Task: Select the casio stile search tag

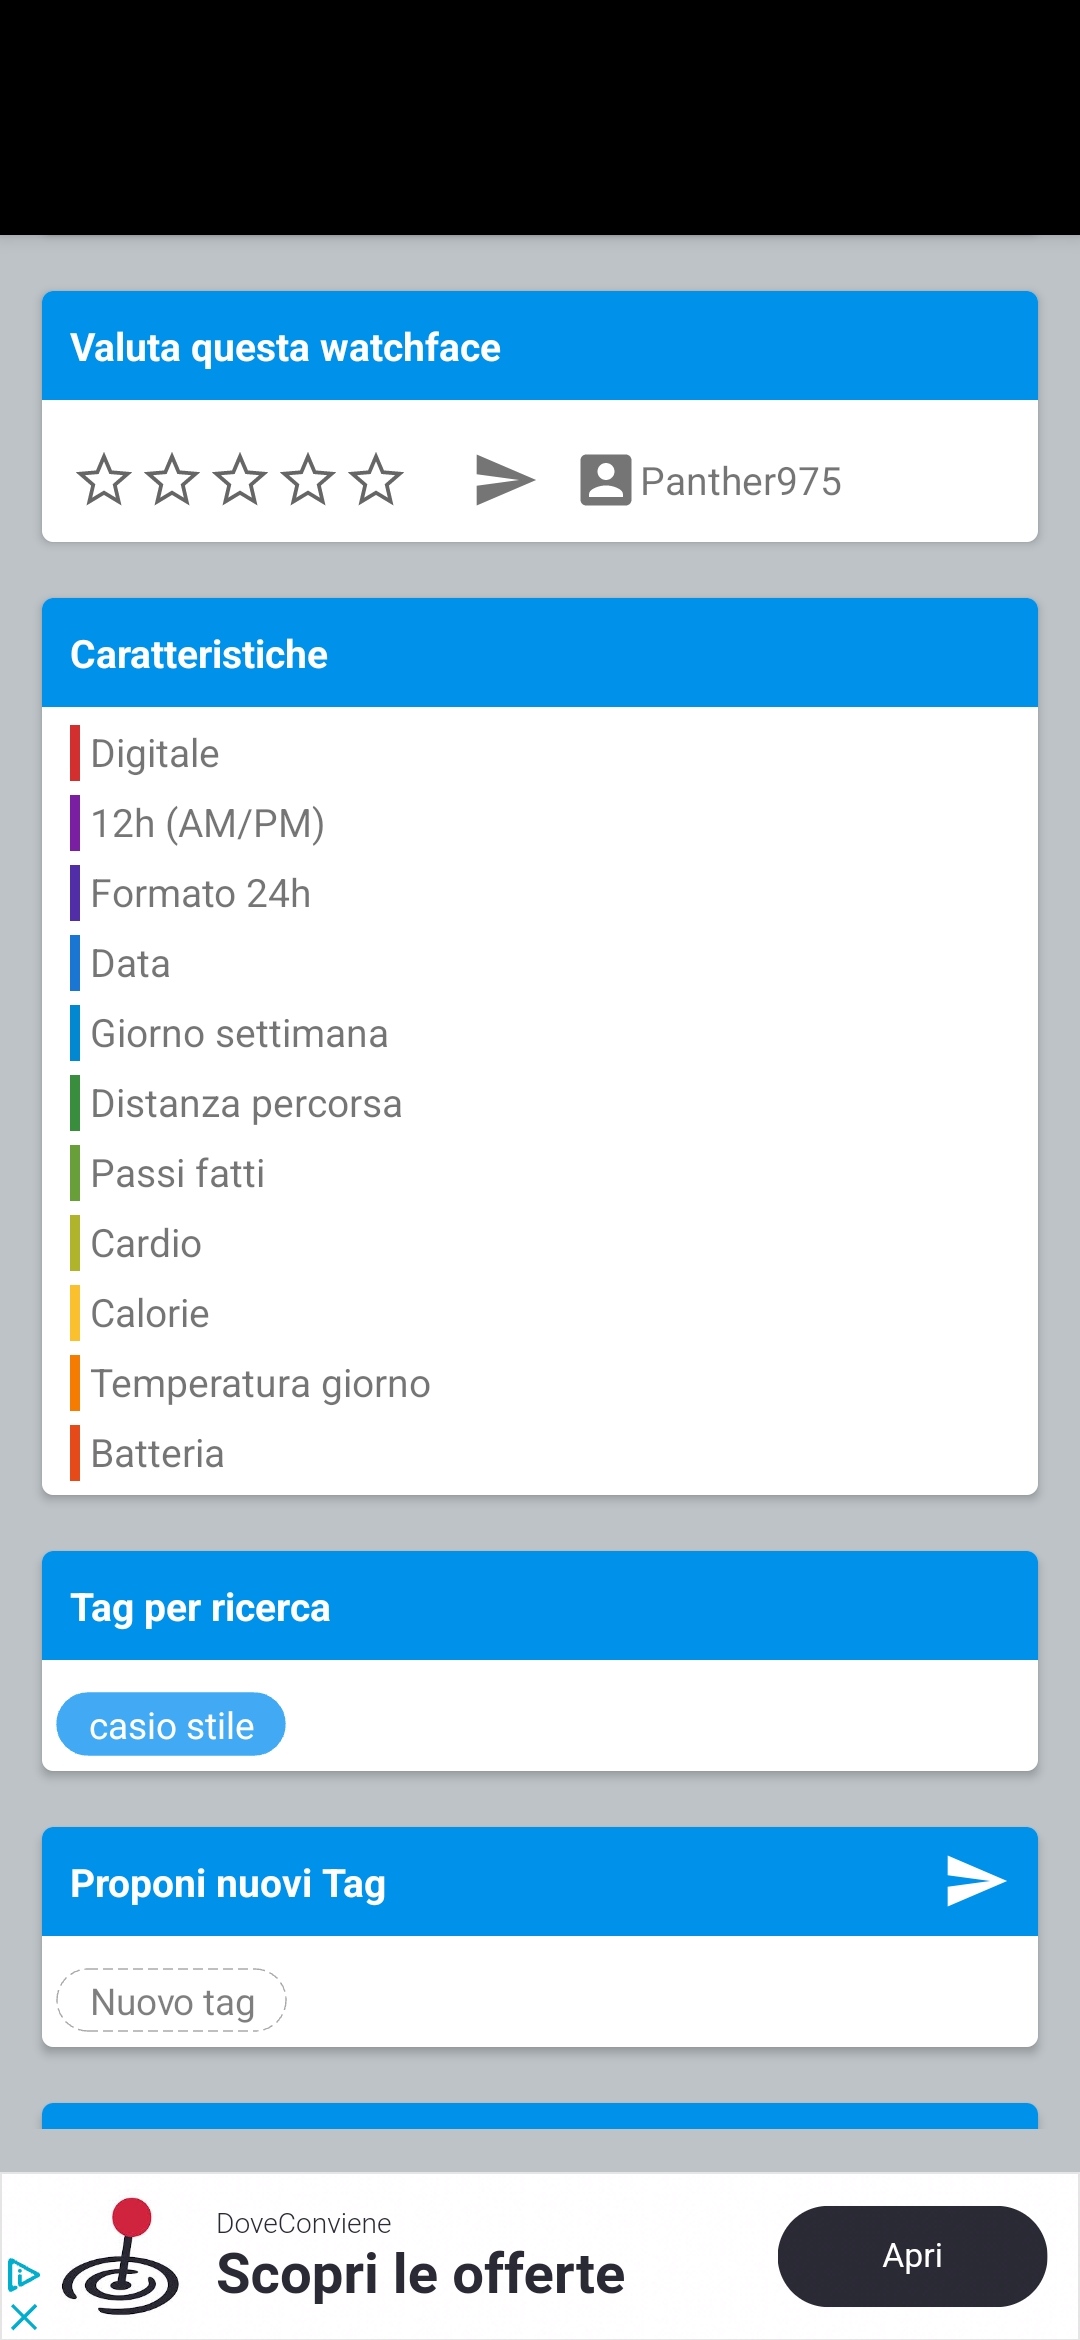Action: [171, 1725]
